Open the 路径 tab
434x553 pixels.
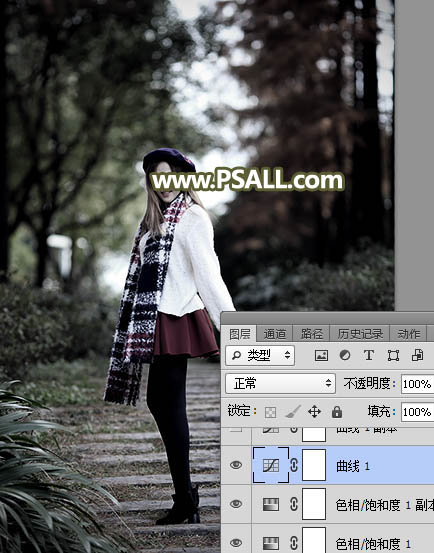312,334
